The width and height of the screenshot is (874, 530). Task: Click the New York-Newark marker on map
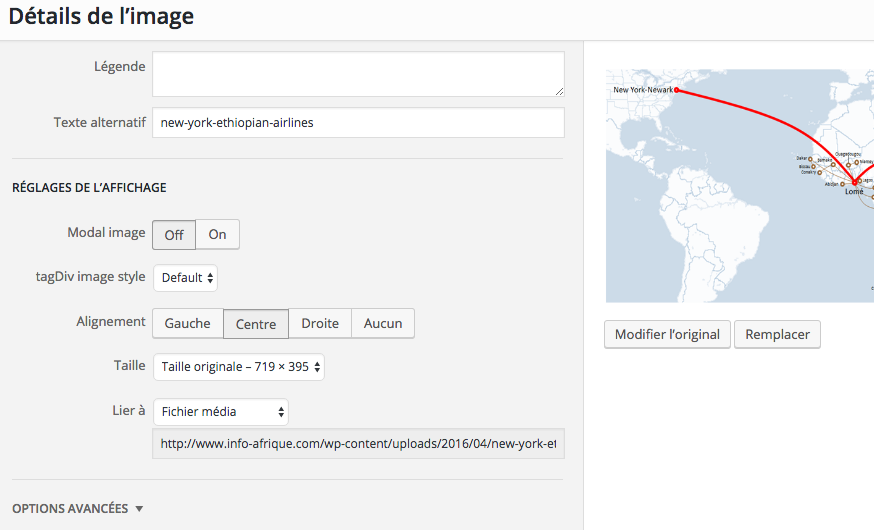pos(677,90)
